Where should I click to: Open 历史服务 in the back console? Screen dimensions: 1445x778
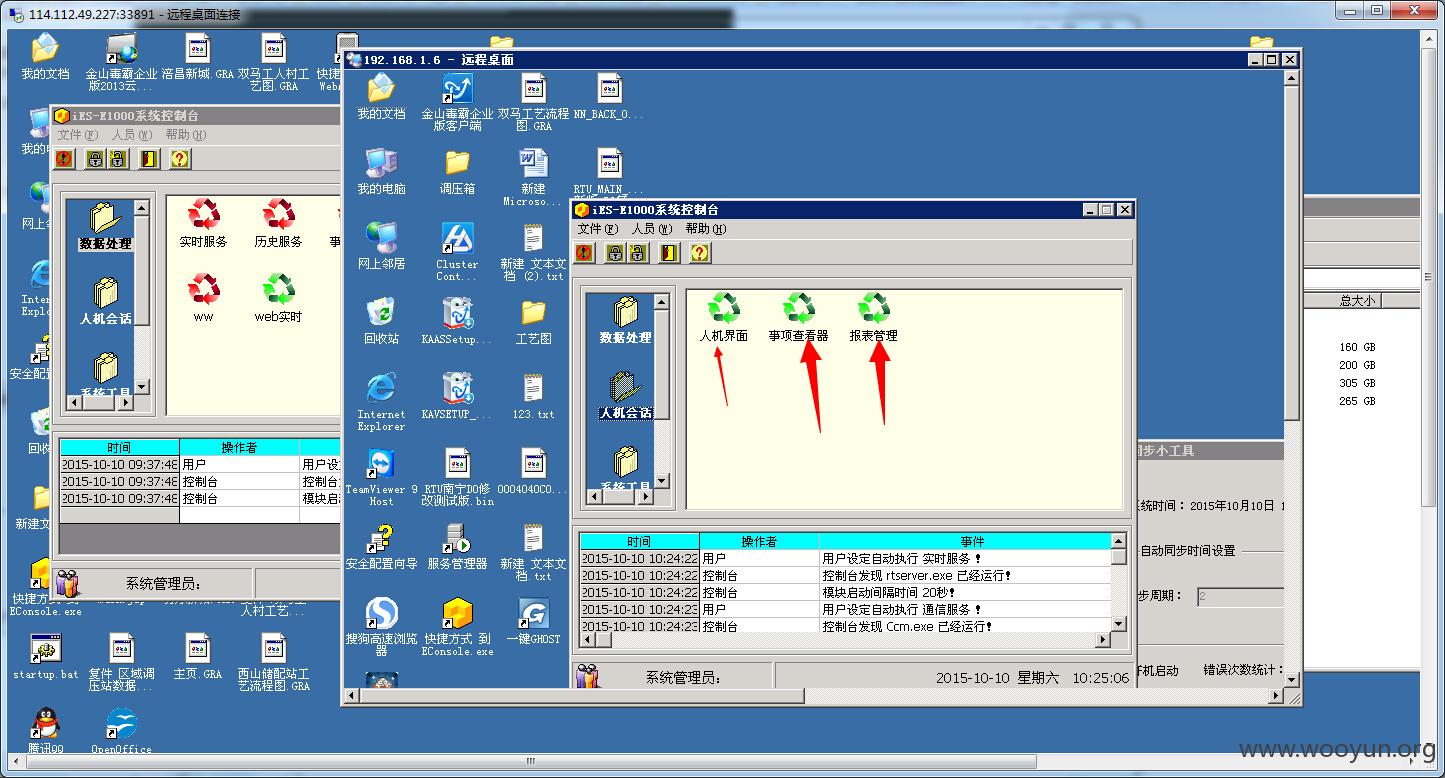tap(278, 223)
